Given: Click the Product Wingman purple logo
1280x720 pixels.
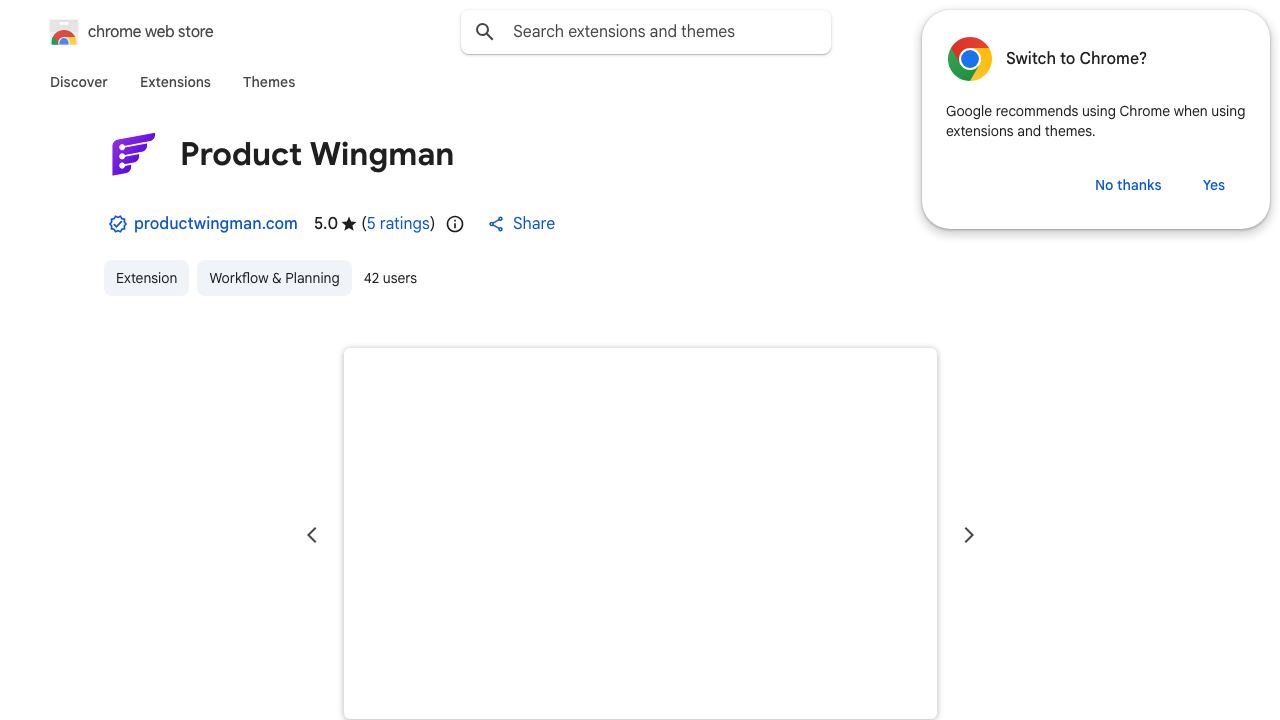Looking at the screenshot, I should pos(133,154).
